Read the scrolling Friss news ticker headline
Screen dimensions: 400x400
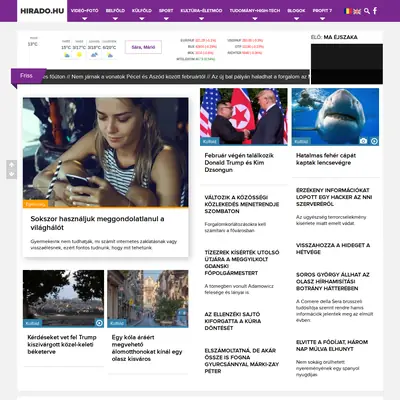pyautogui.click(x=176, y=77)
